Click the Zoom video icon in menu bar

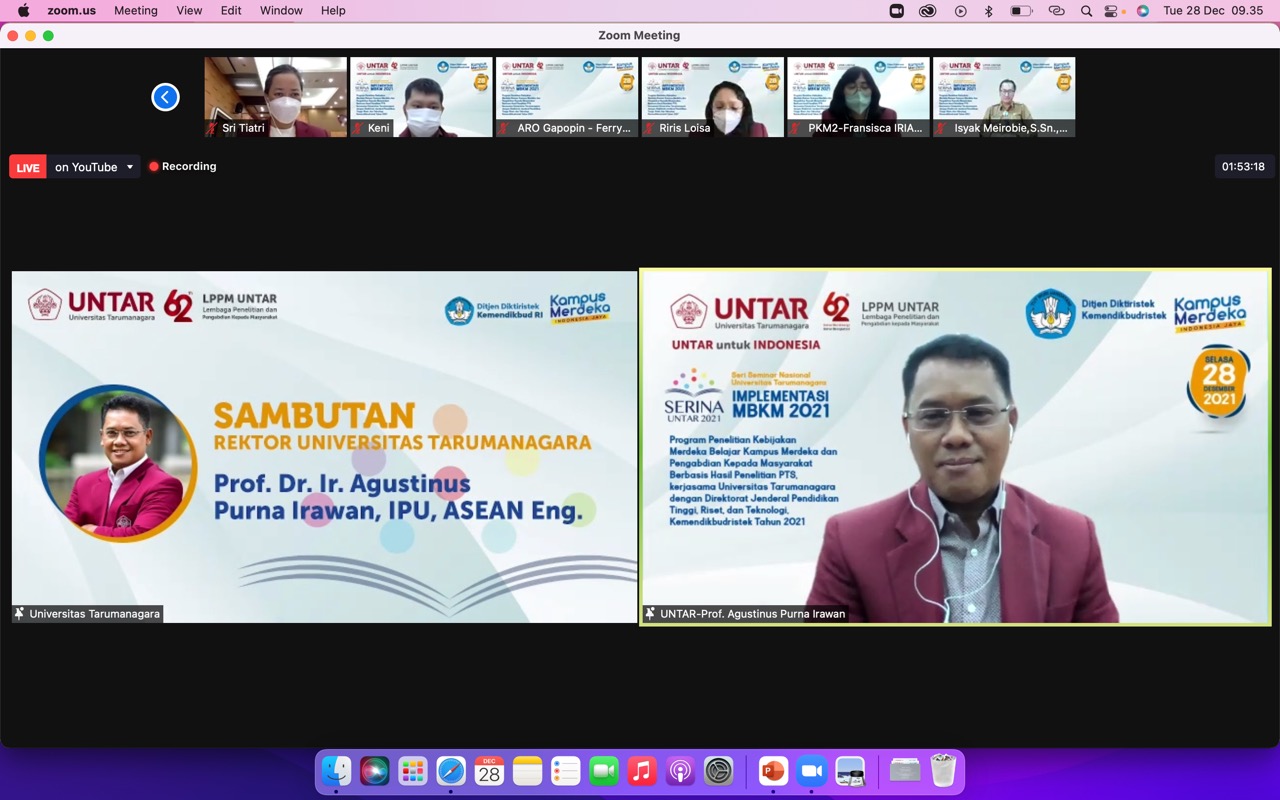pos(896,10)
